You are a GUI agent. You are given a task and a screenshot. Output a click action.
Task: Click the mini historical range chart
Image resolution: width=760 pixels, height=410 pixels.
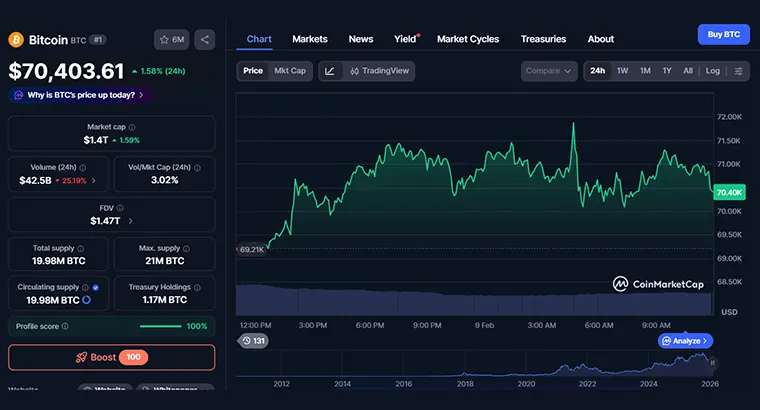[474, 363]
